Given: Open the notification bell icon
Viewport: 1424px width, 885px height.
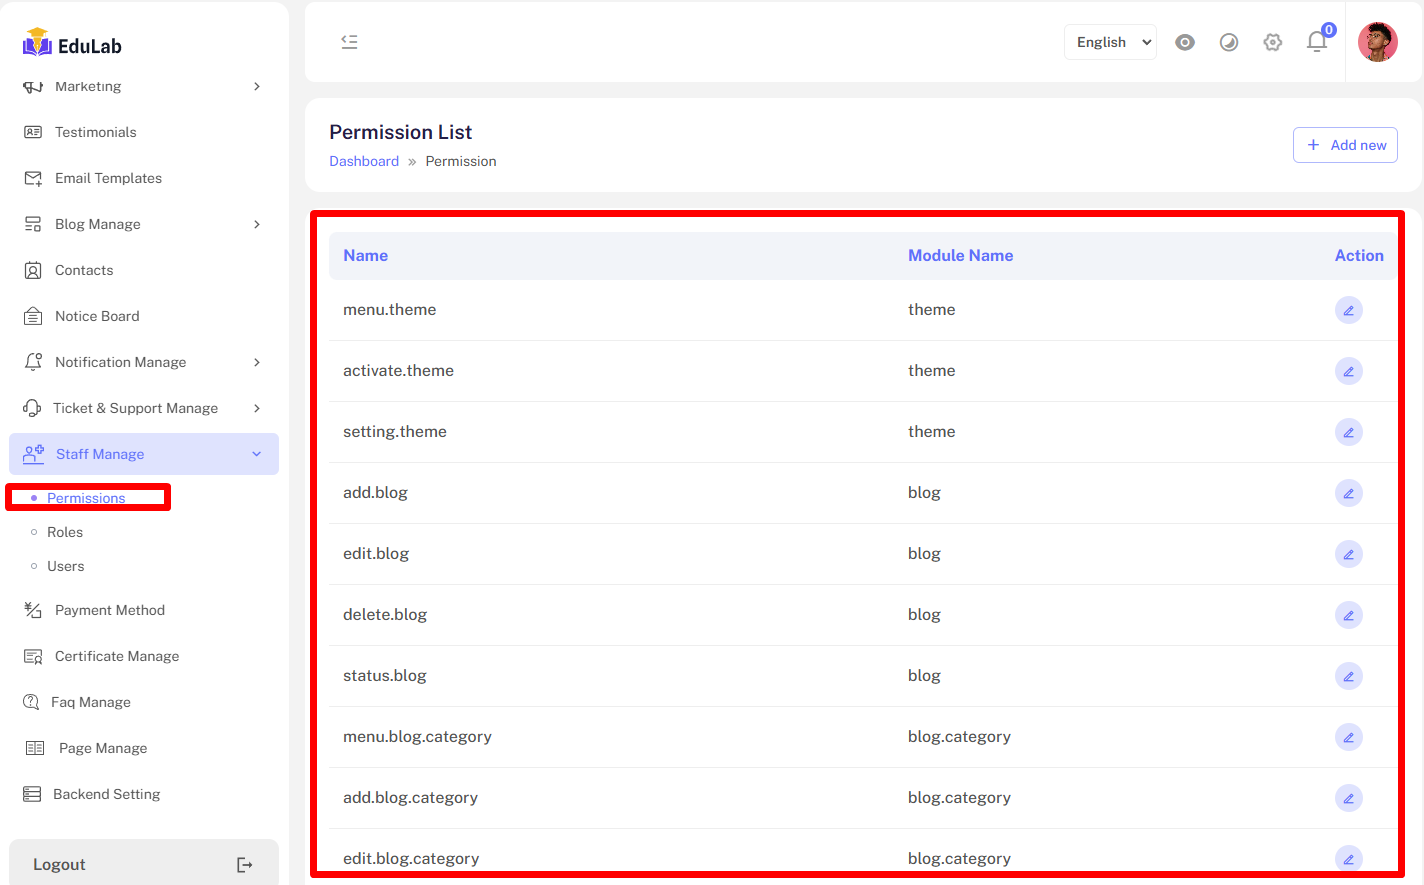Looking at the screenshot, I should 1317,42.
